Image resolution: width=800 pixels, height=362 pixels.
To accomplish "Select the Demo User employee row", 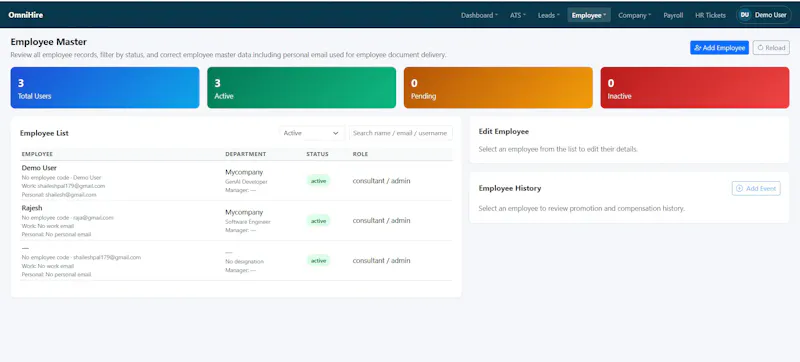I will [x=236, y=181].
